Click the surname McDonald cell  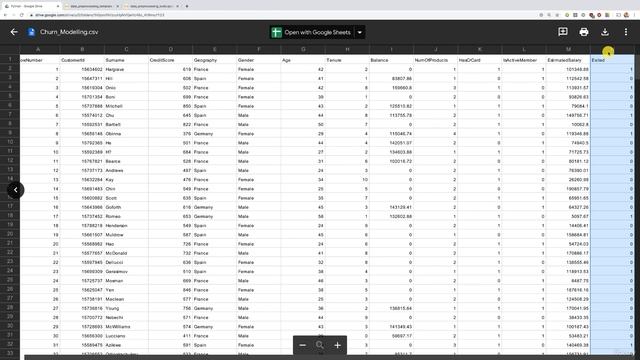click(x=126, y=253)
